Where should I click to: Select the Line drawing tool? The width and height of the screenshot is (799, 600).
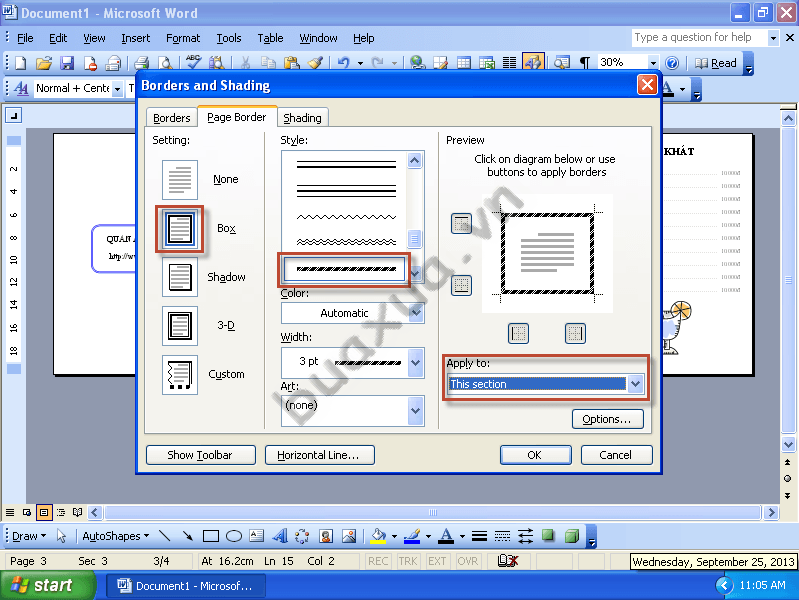point(164,536)
